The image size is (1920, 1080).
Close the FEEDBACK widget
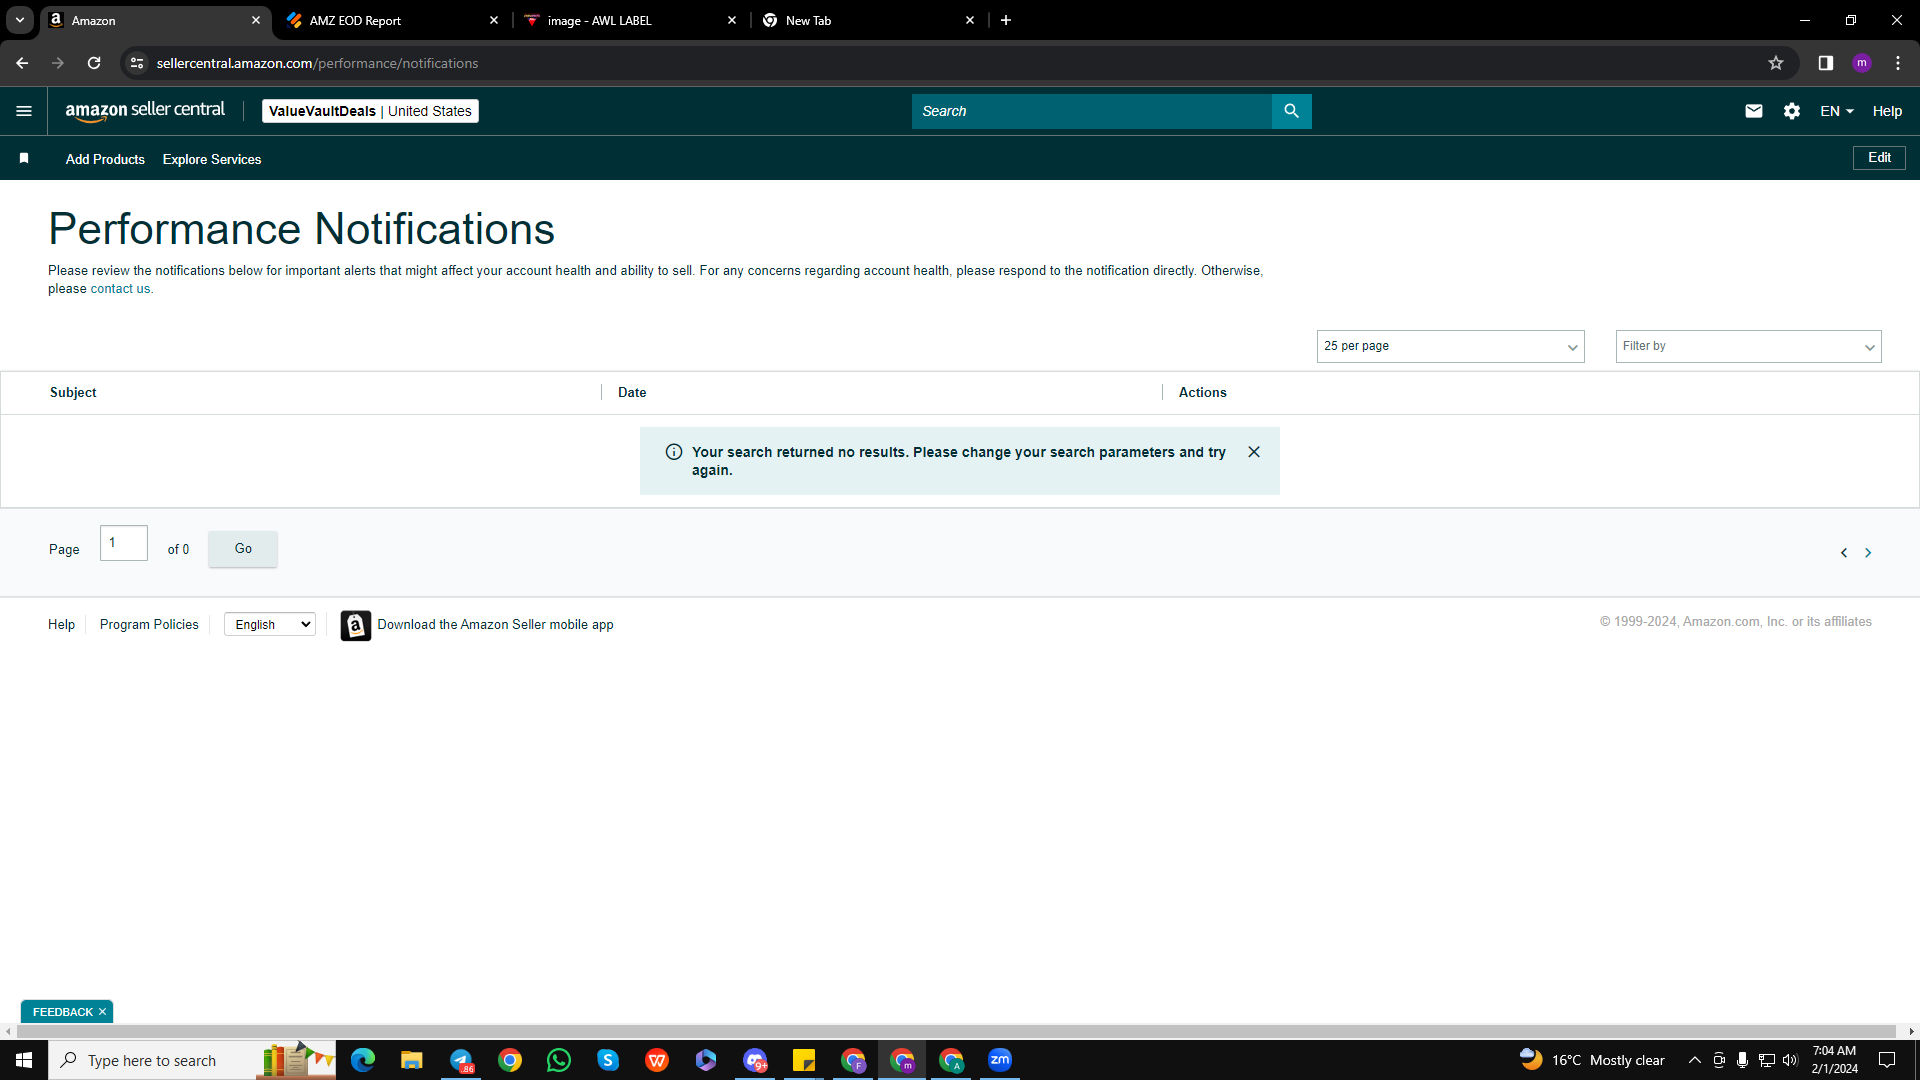coord(102,1012)
